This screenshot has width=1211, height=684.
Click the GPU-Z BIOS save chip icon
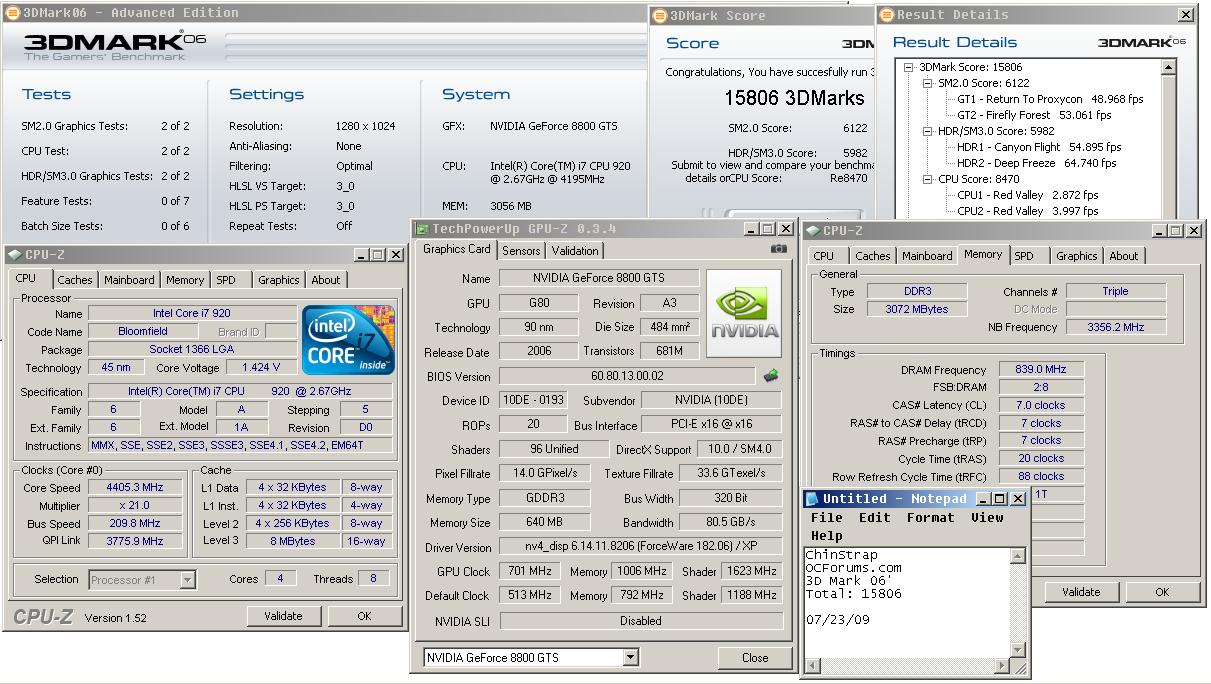pos(770,376)
